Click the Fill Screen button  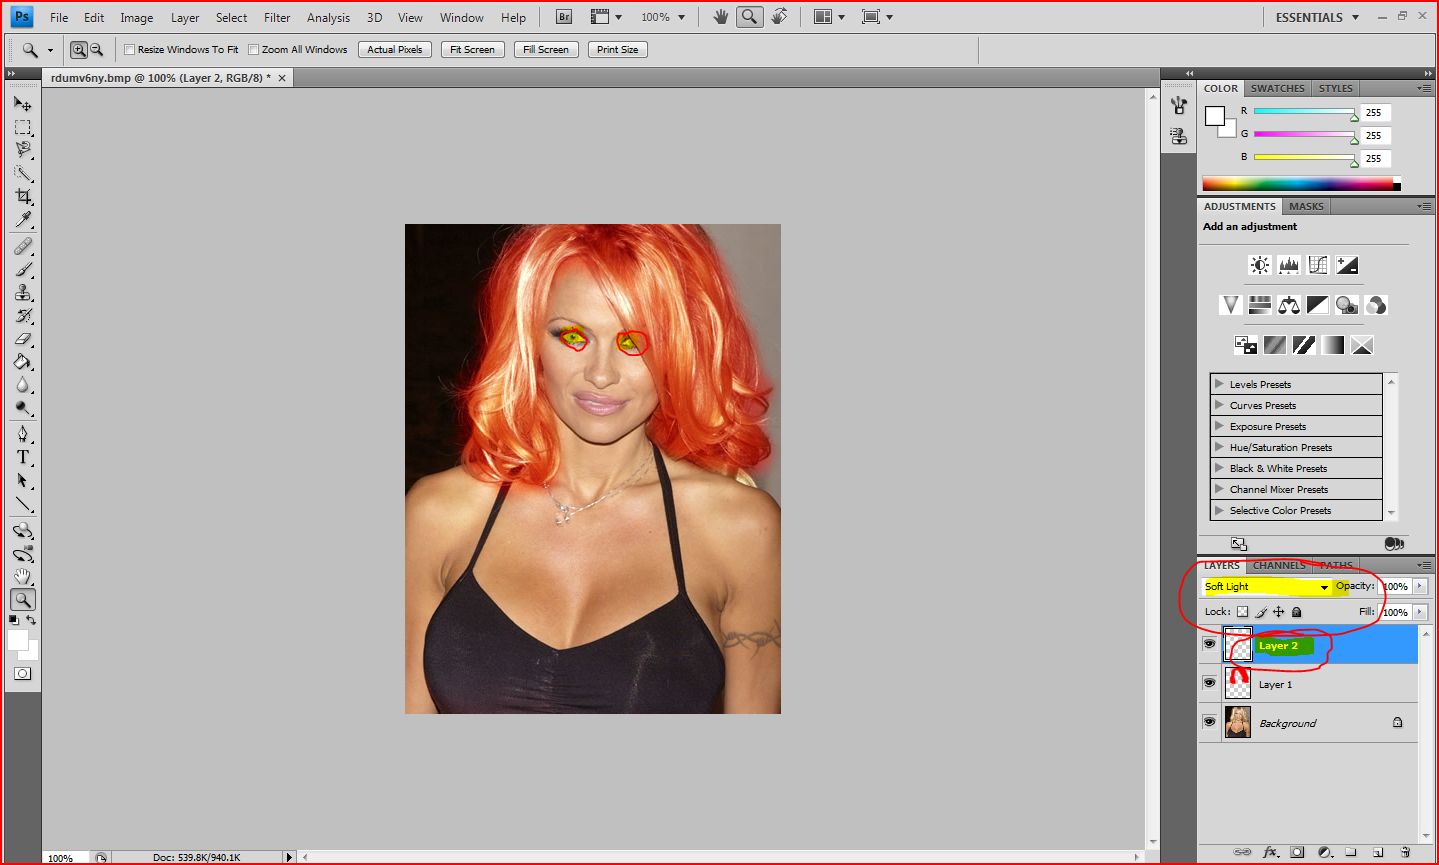pos(545,49)
